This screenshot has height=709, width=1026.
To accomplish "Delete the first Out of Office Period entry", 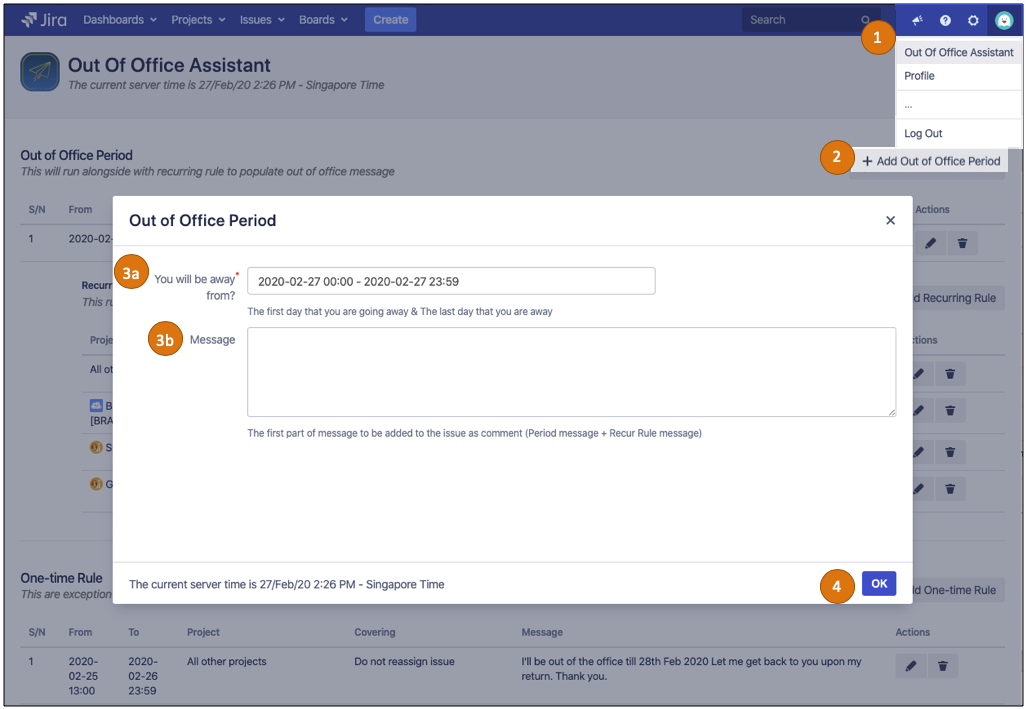I will (962, 243).
